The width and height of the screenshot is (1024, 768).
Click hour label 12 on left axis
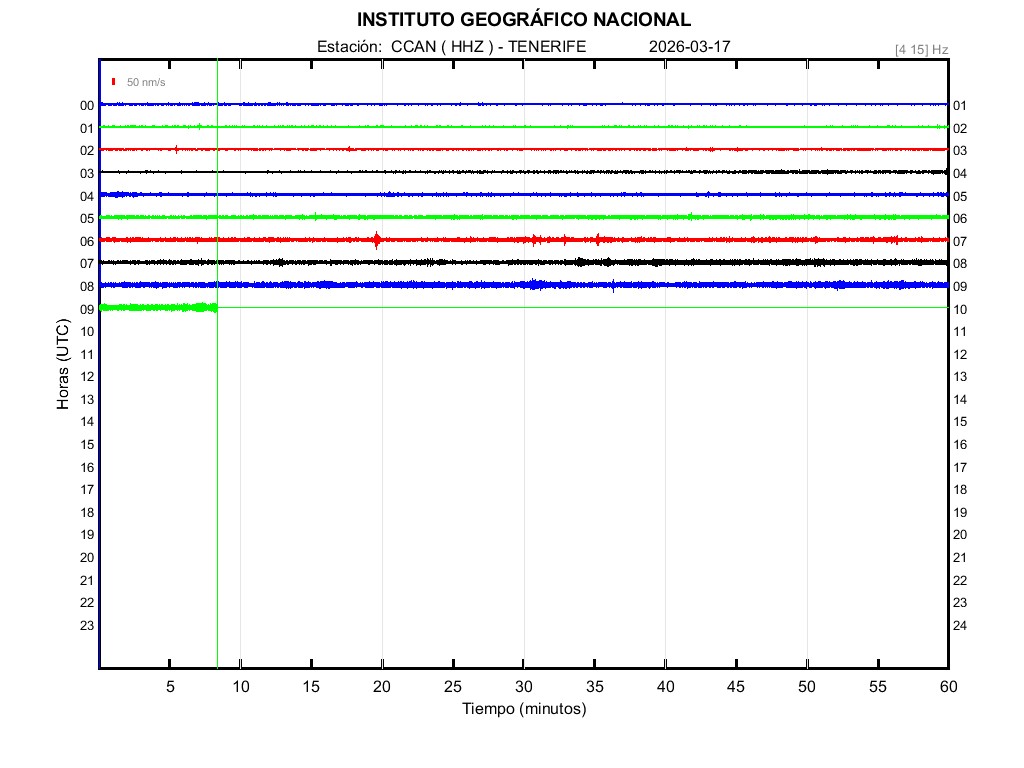point(87,377)
